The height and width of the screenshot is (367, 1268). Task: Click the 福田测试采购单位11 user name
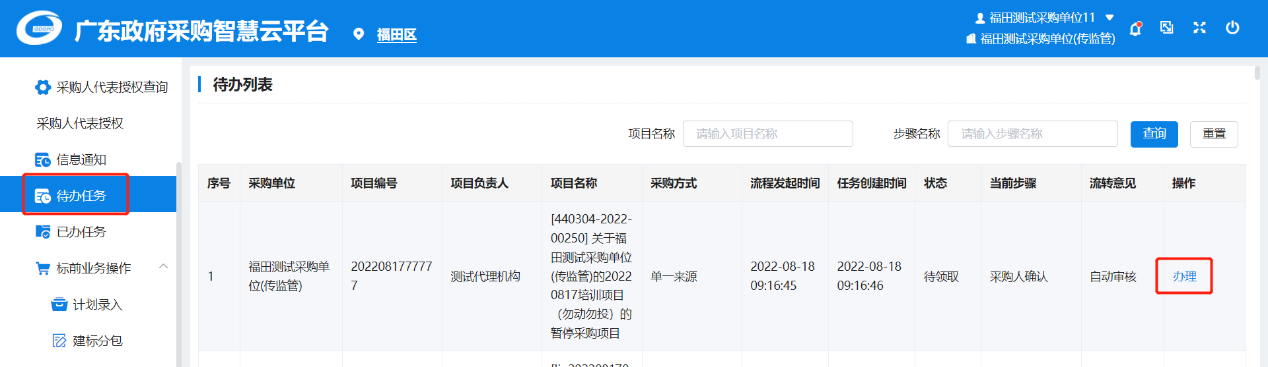click(x=1042, y=18)
